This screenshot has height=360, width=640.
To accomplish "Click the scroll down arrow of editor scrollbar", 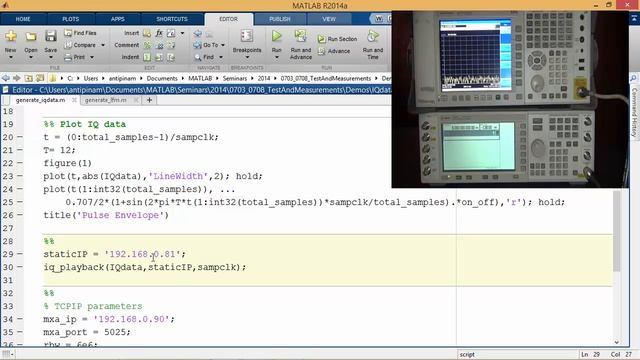I will pyautogui.click(x=616, y=342).
